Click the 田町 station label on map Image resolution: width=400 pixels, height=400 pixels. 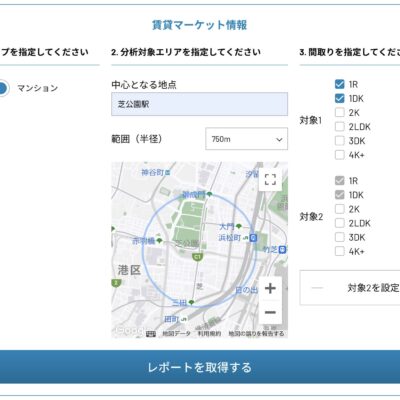coord(172,319)
